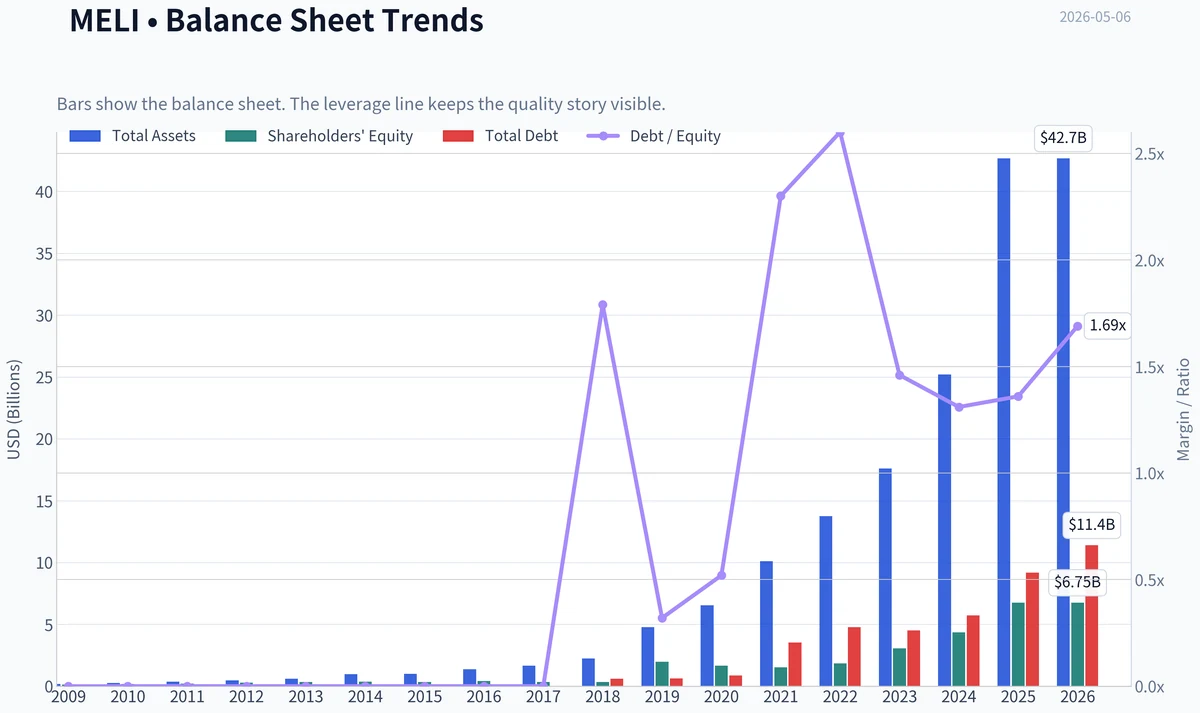This screenshot has height=713, width=1200.
Task: Toggle the Total Assets legend entry
Action: coord(133,136)
